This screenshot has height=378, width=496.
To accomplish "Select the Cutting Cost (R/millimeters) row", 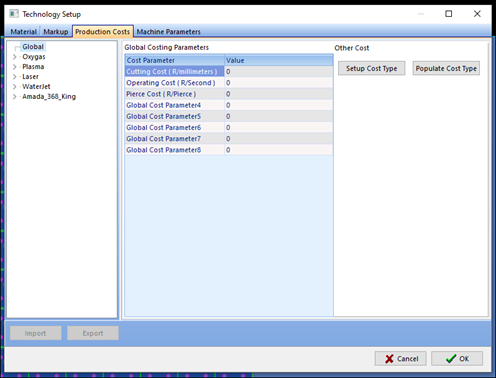I will [x=229, y=72].
